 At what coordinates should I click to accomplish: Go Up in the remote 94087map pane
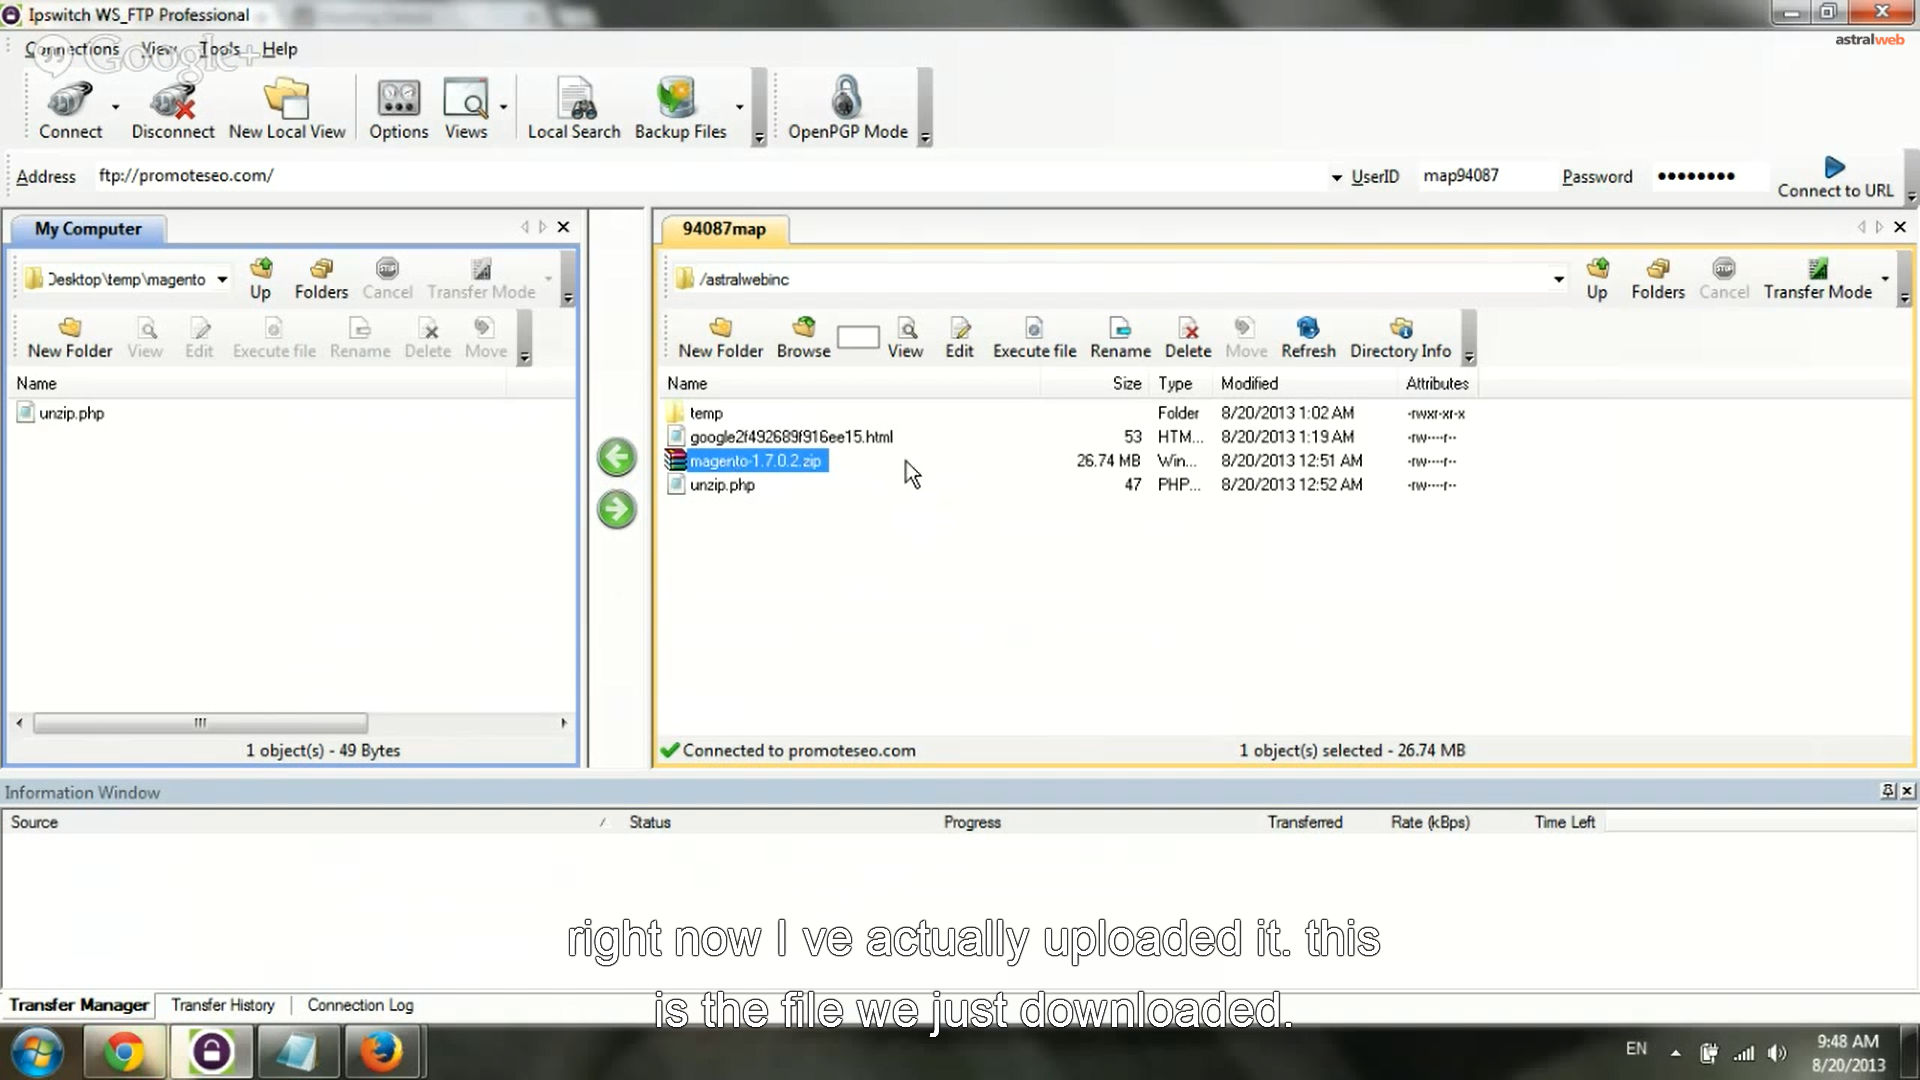(1597, 279)
